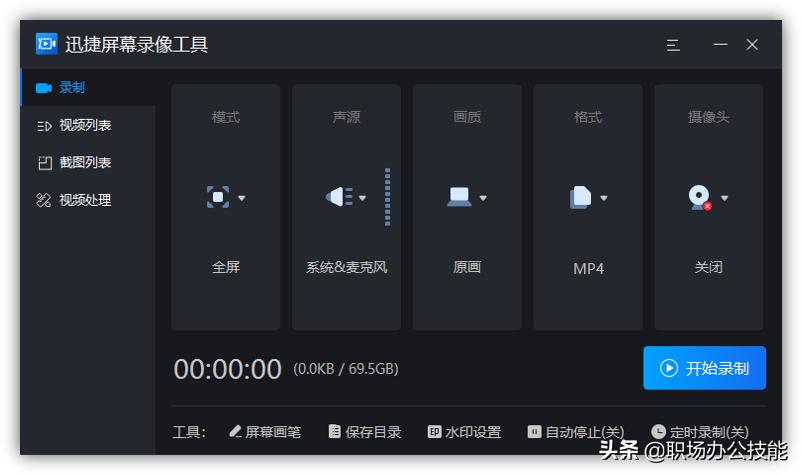The height and width of the screenshot is (475, 802).
Task: Click the 关闭 camera status label
Action: click(x=708, y=267)
